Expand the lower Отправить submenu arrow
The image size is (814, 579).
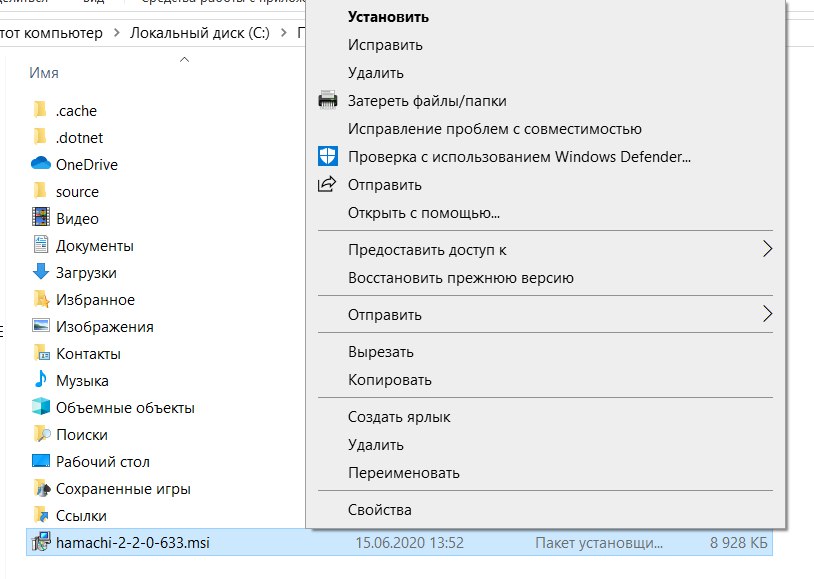click(767, 314)
